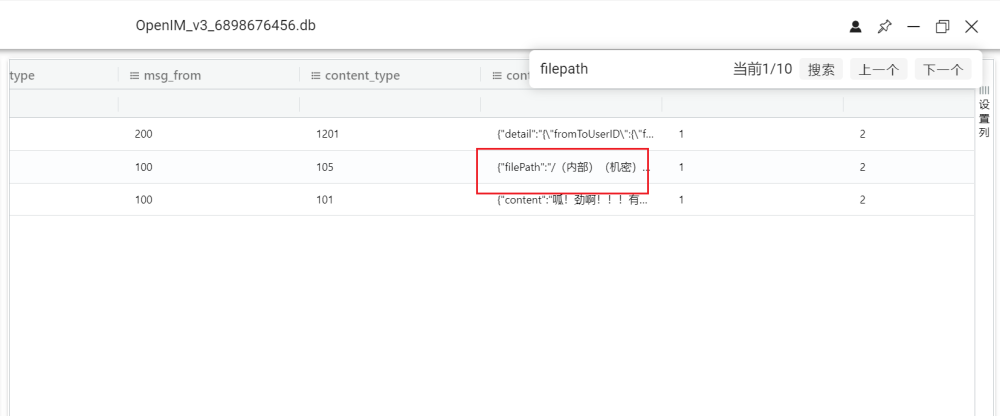
Task: Go to previous match with 上一个
Action: pos(879,69)
